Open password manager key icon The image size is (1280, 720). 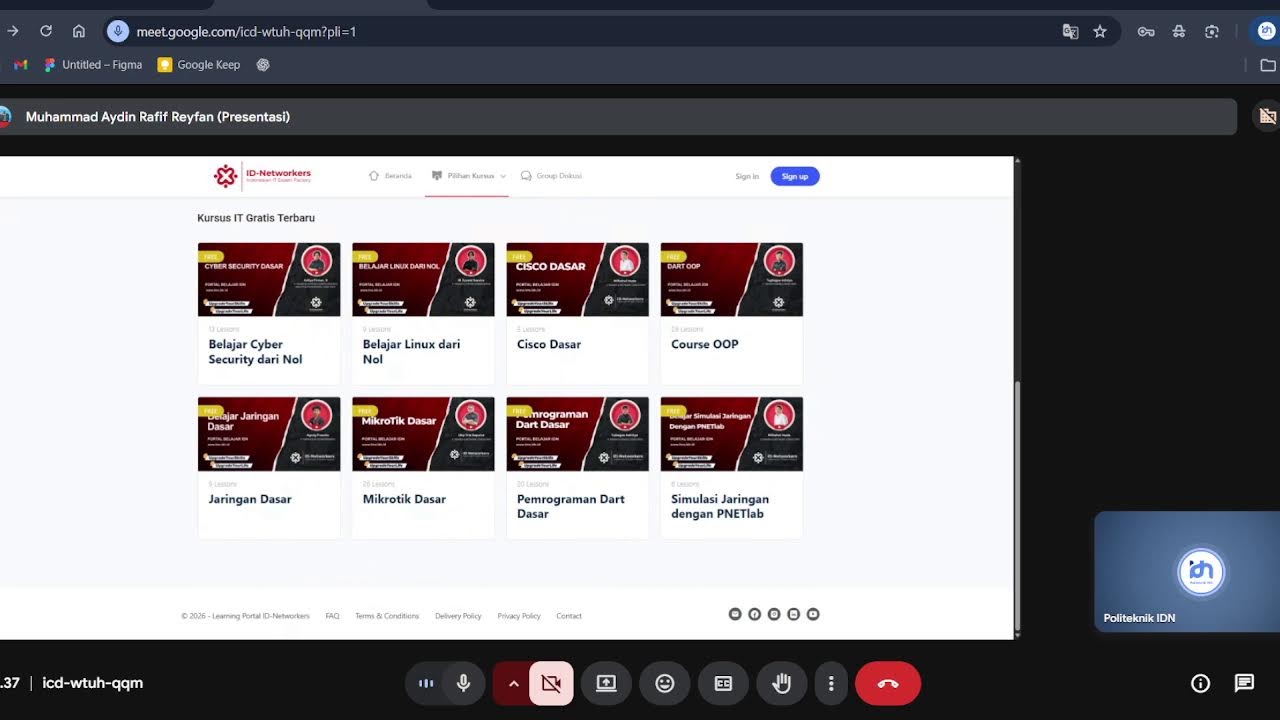1146,32
